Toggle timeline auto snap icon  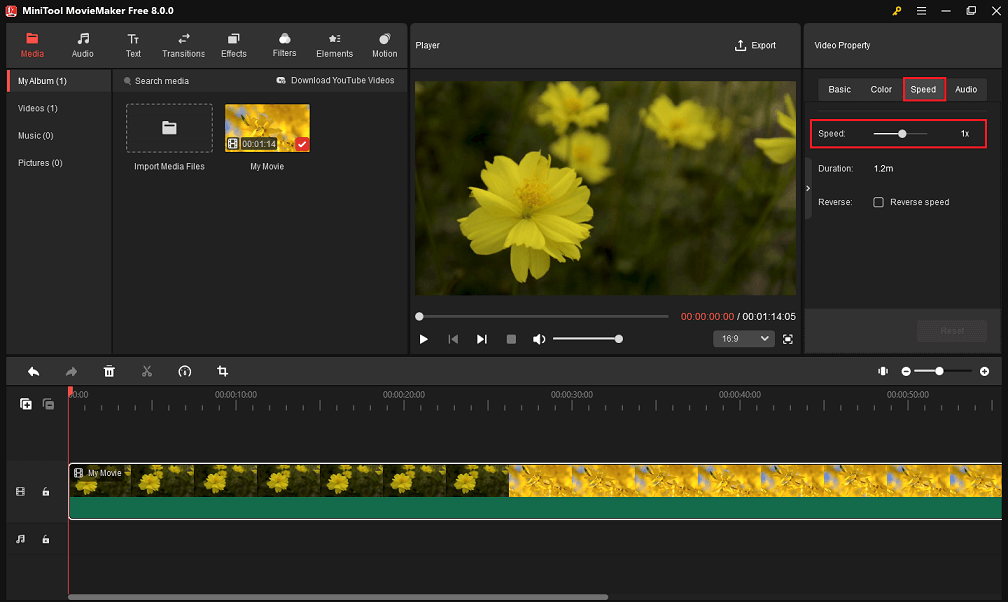(x=883, y=372)
